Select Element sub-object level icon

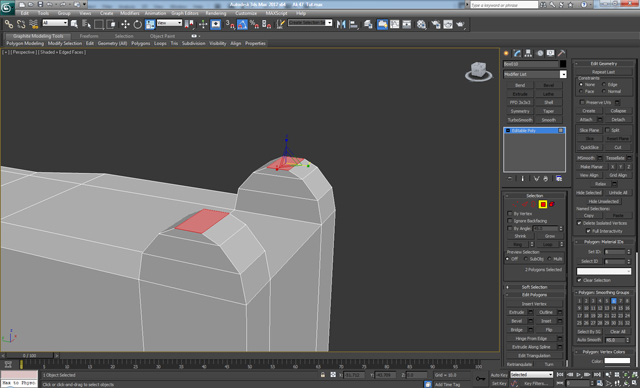tap(552, 204)
